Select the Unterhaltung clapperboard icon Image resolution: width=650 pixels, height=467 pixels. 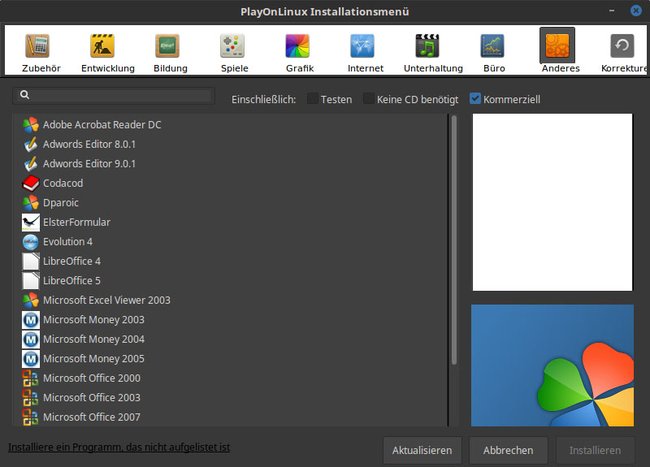pos(427,46)
